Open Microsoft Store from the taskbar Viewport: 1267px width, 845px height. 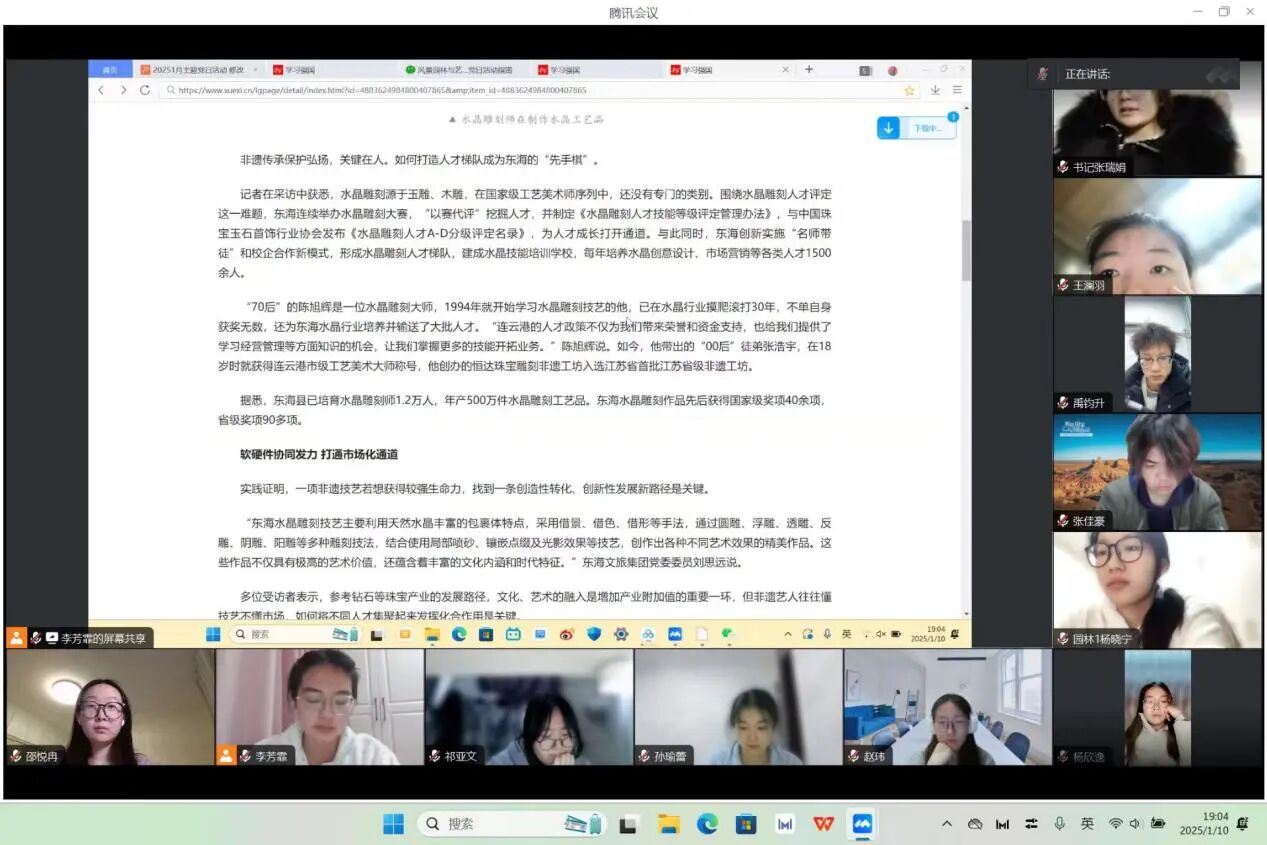point(746,824)
